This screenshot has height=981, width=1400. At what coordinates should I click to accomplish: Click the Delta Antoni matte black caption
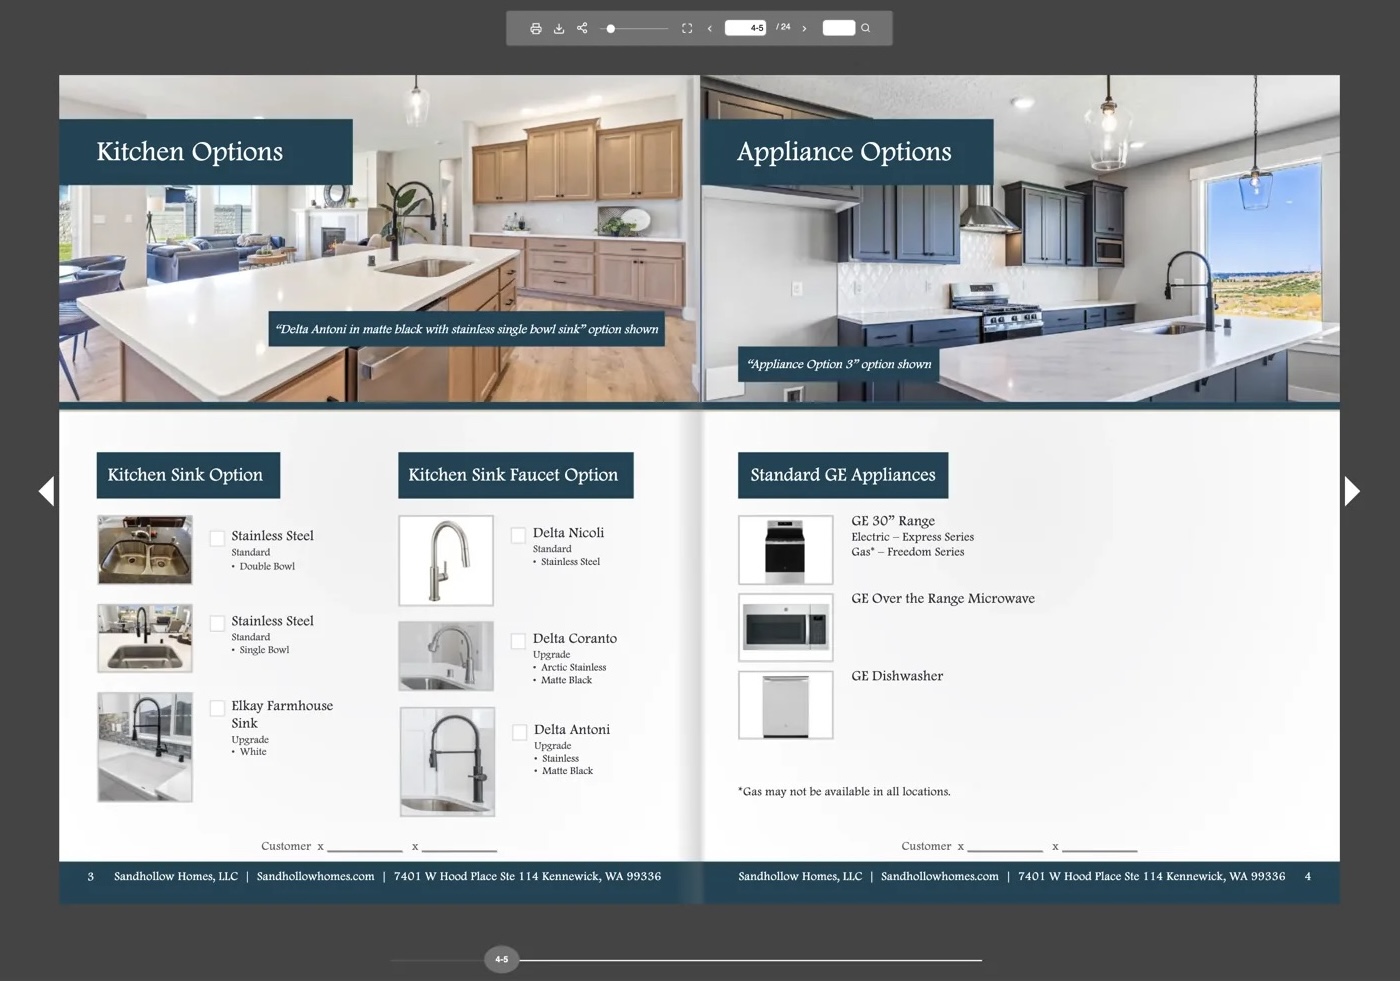467,329
